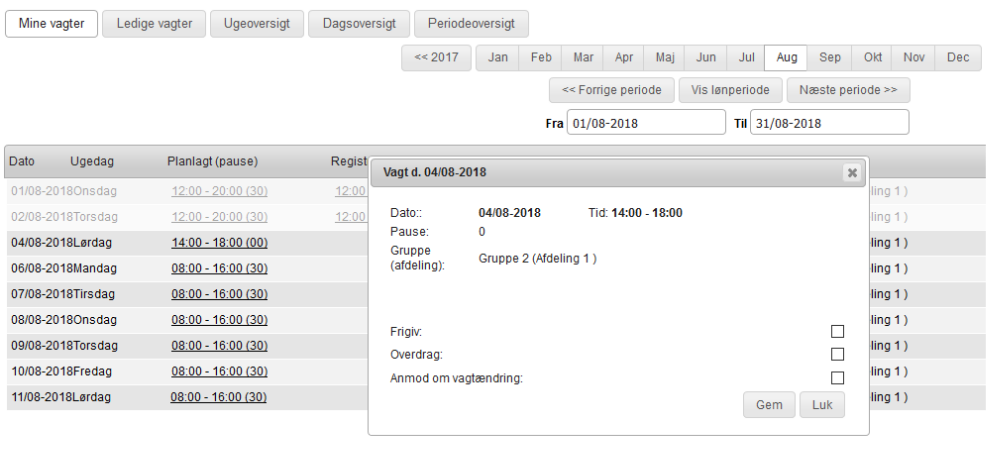Select the Dagsoversigt tab

(x=359, y=23)
